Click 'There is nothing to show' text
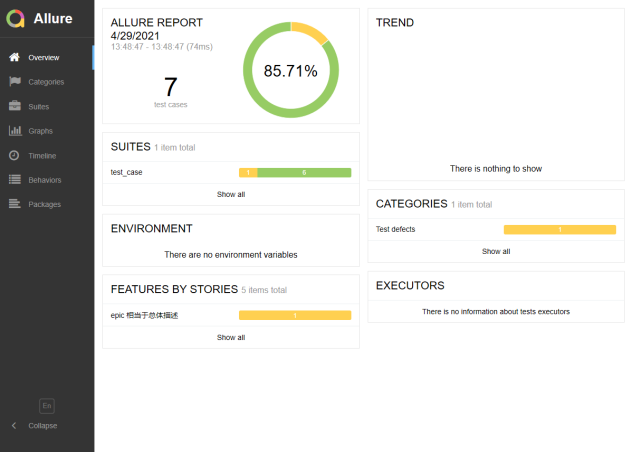Viewport: 632px width, 452px height. coord(496,169)
